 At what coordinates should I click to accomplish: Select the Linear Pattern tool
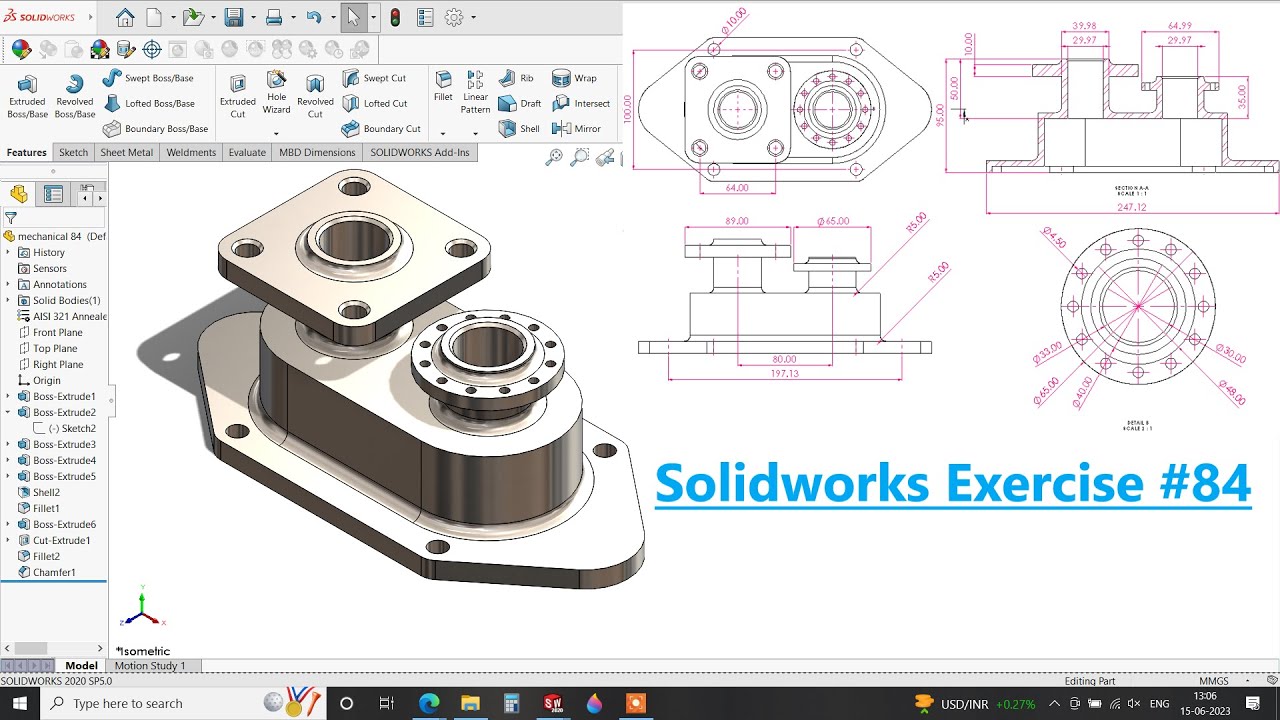[x=476, y=92]
